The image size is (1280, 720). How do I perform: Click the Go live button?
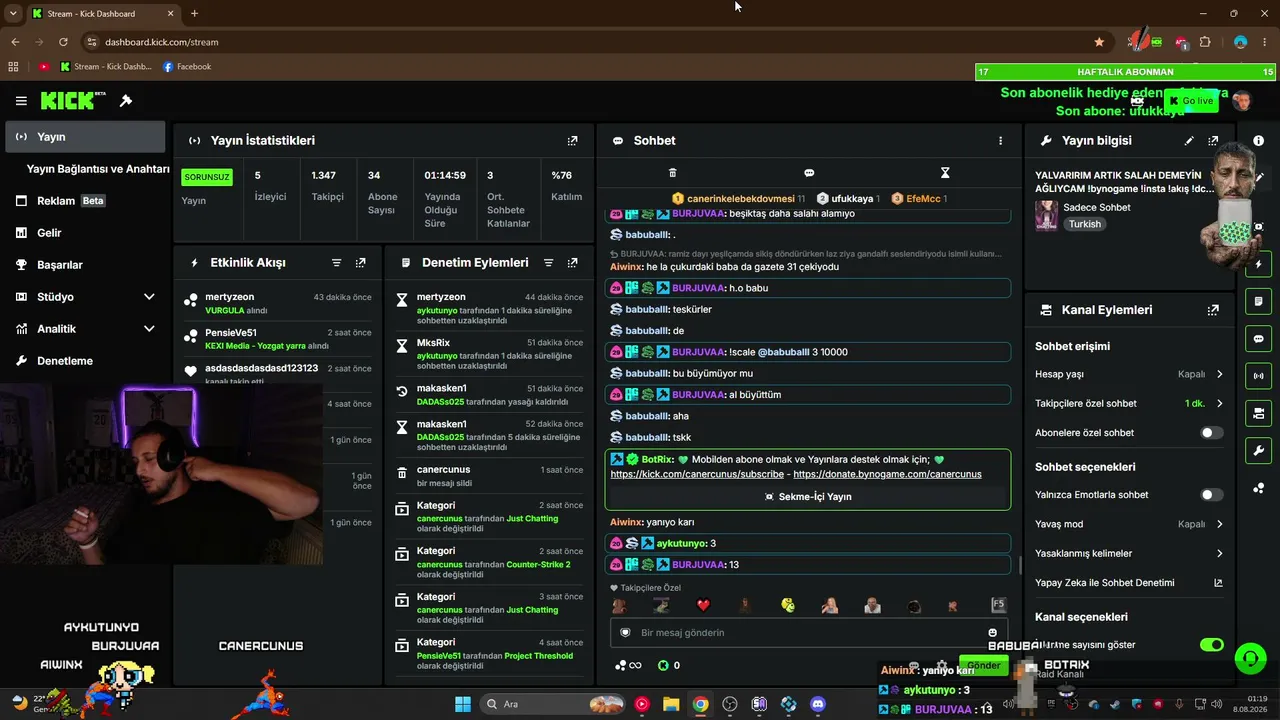point(1191,101)
